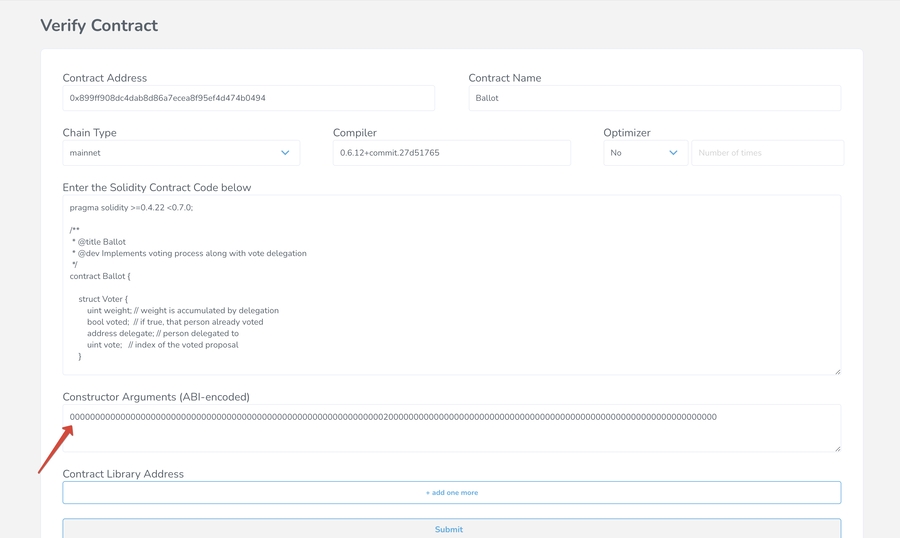This screenshot has width=900, height=538.
Task: Click the Compiler version input field
Action: (451, 153)
